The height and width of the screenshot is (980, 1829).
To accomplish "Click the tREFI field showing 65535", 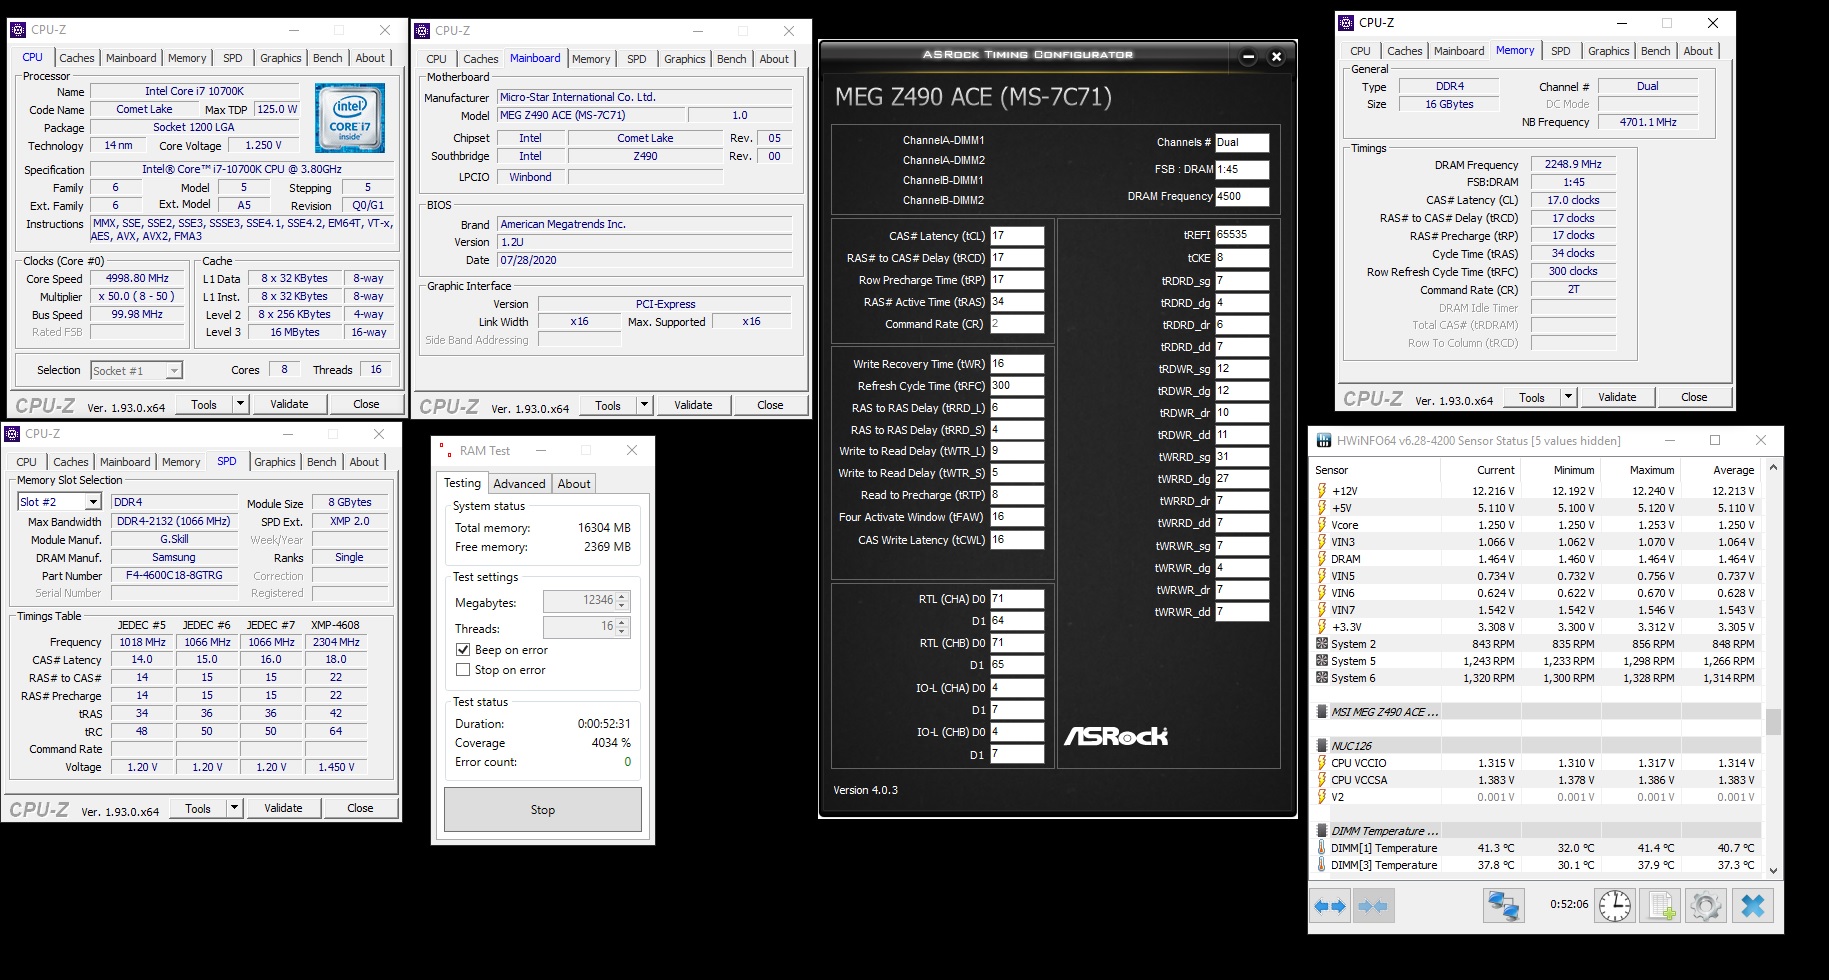I will point(1242,235).
